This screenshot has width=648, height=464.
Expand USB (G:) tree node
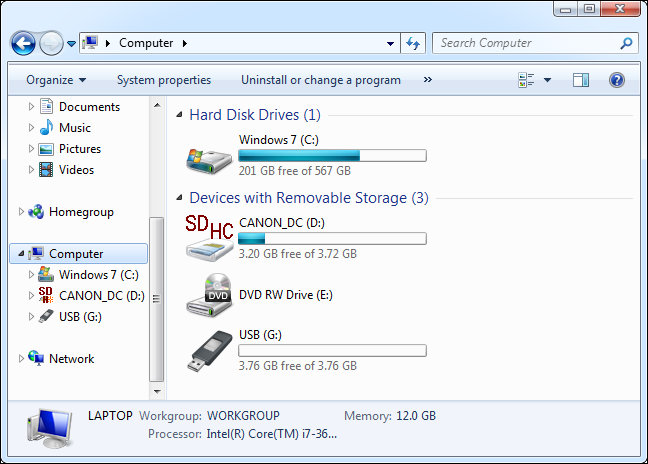pyautogui.click(x=31, y=317)
